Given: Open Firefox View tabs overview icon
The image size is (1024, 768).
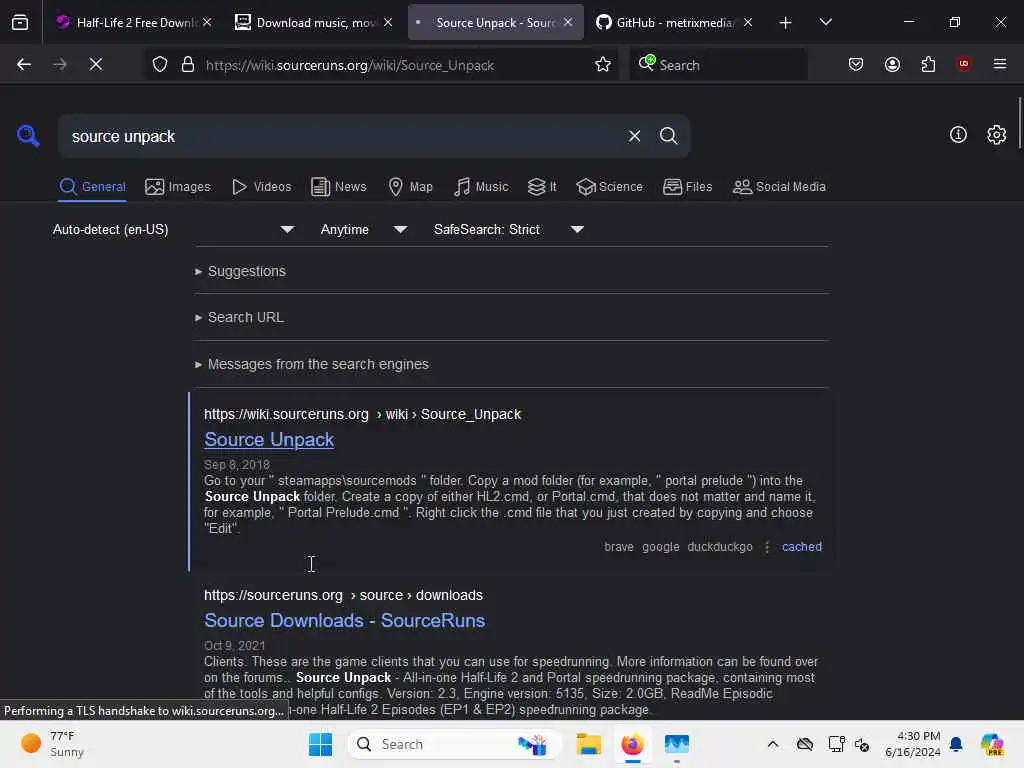Looking at the screenshot, I should (x=20, y=22).
